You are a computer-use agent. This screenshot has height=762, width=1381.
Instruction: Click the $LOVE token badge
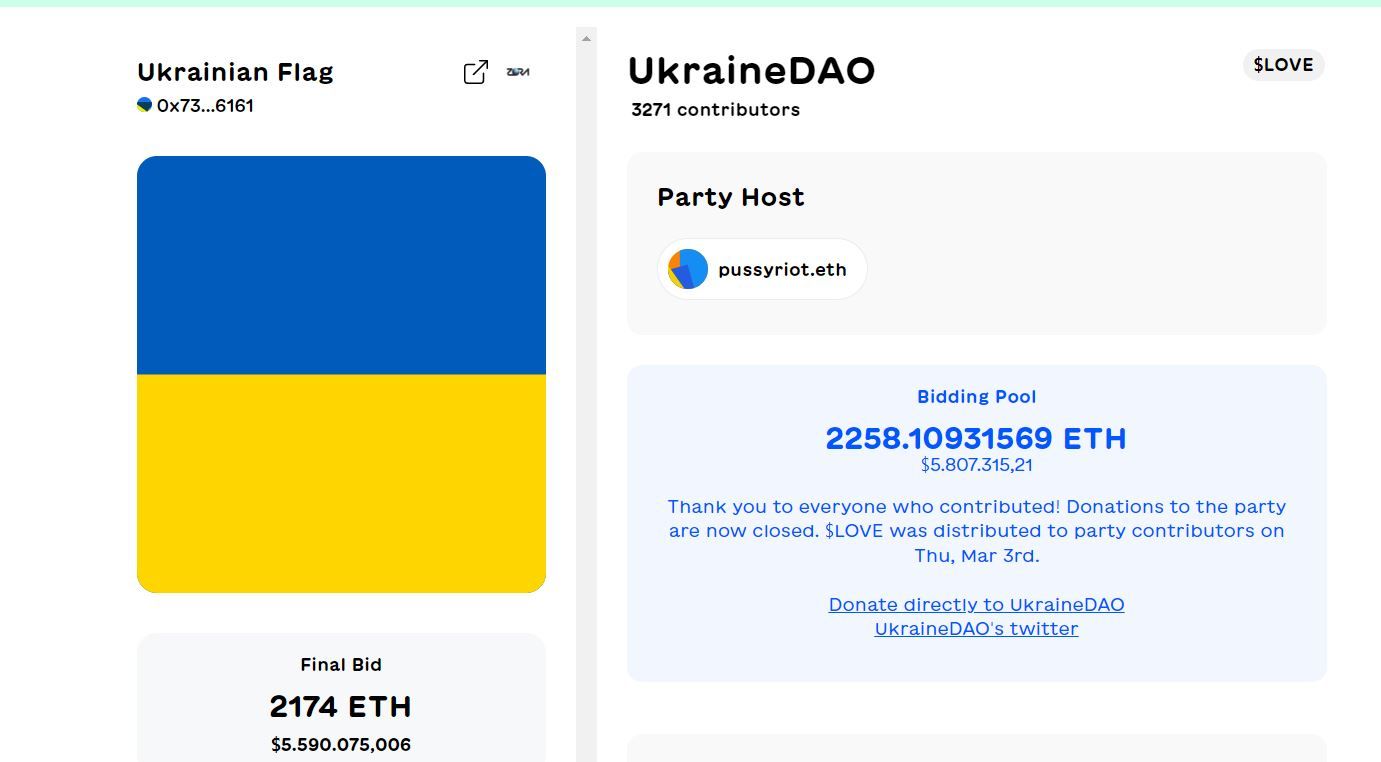pos(1284,65)
